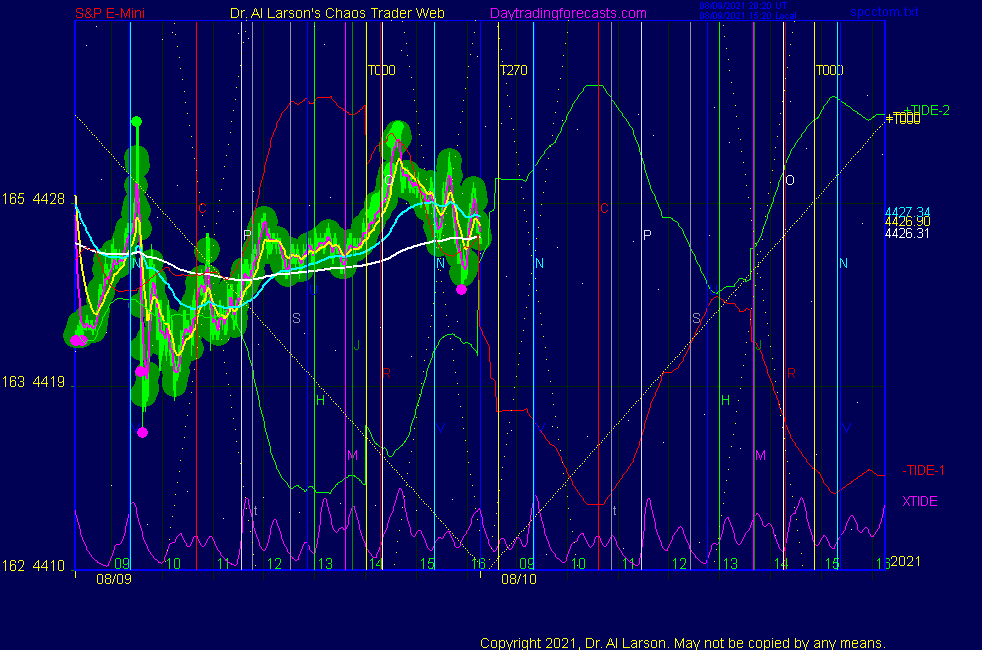This screenshot has height=650, width=982.
Task: Click the red C marker on 08/10
Action: (x=604, y=209)
